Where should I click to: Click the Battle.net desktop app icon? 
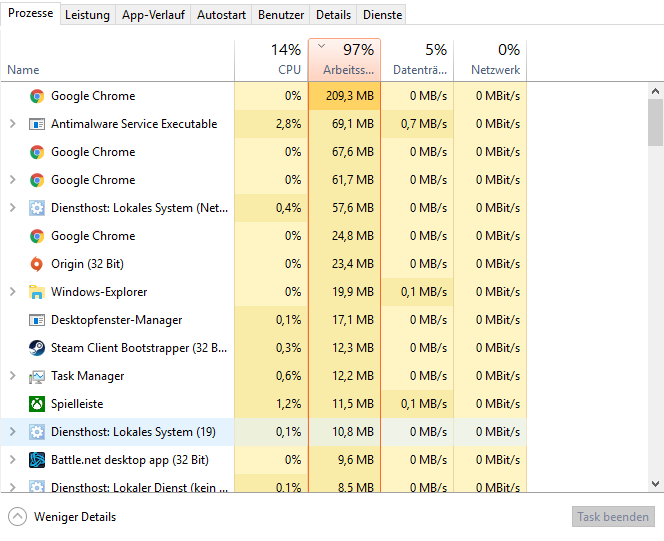click(37, 460)
